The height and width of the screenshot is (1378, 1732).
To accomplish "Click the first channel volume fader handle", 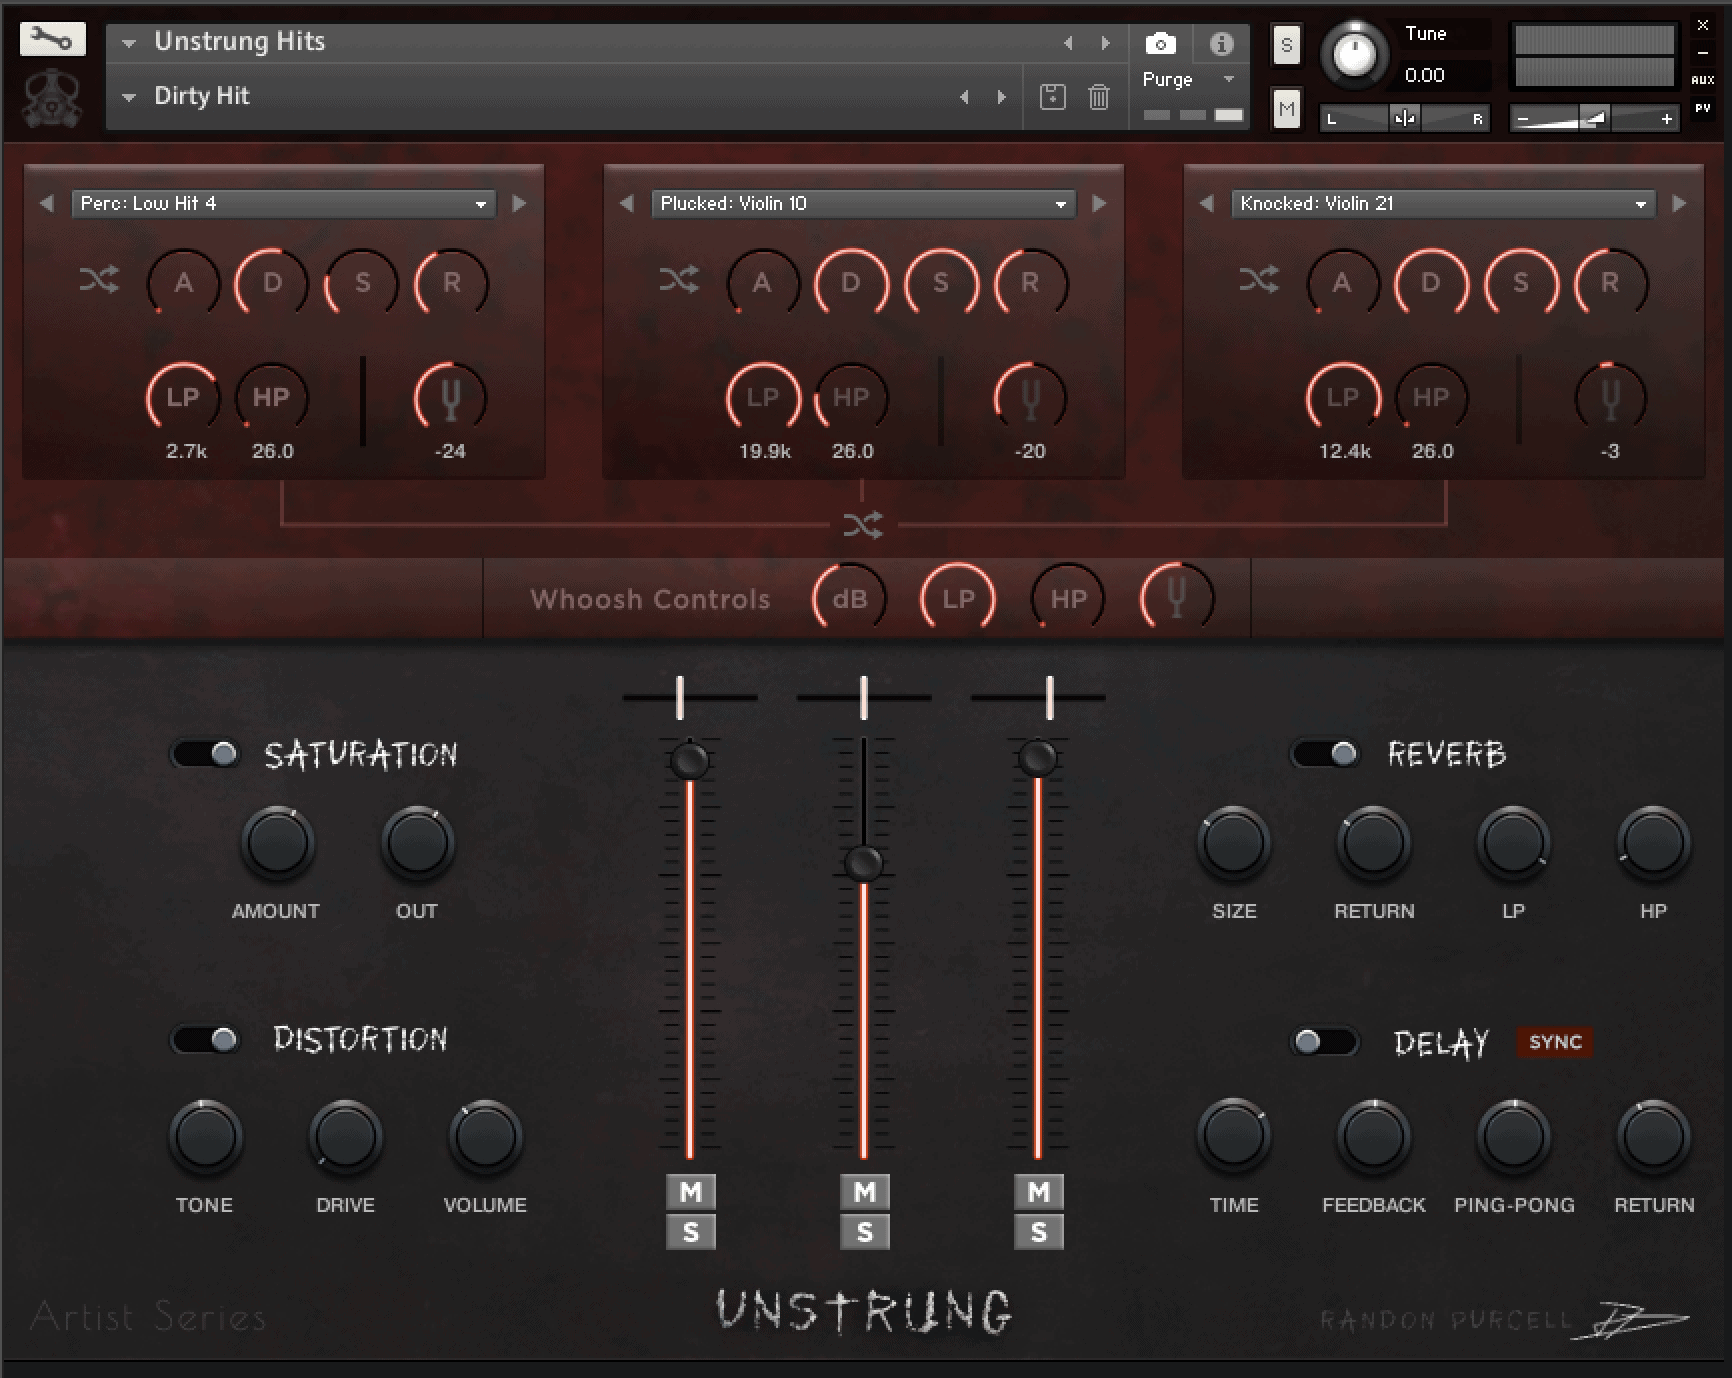I will tap(689, 760).
